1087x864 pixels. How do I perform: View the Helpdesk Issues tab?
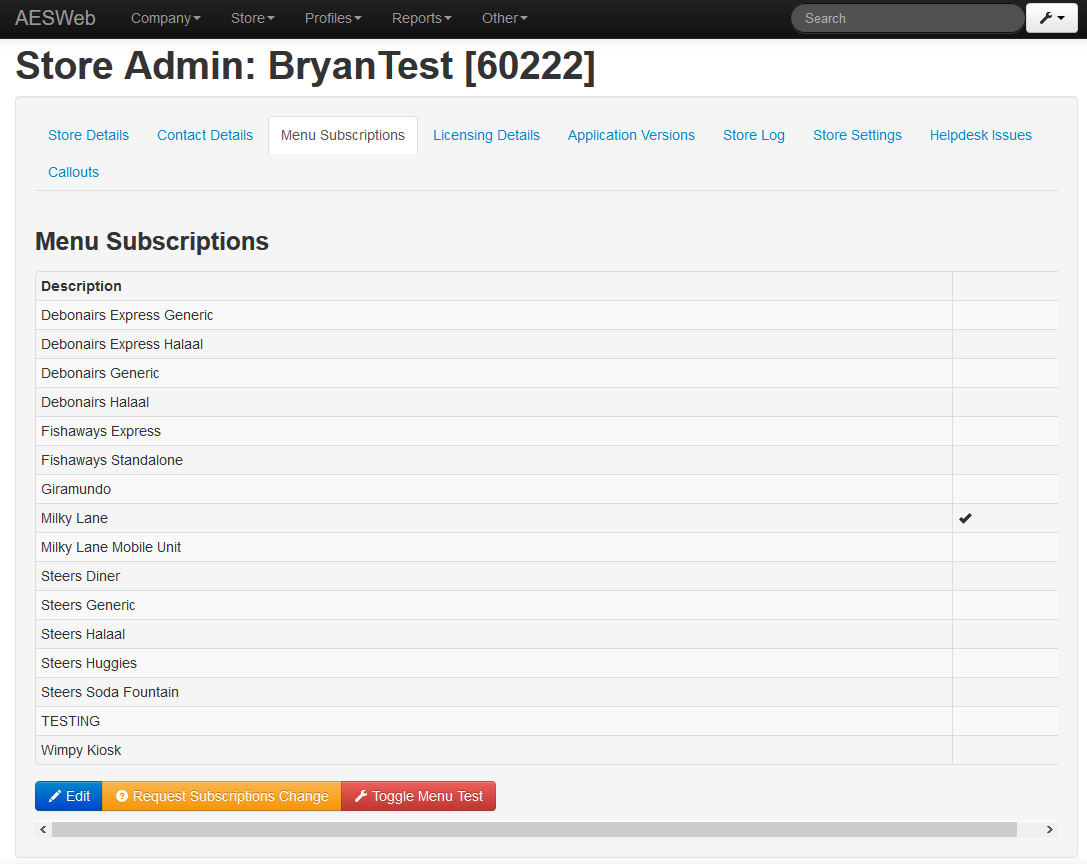pyautogui.click(x=980, y=135)
